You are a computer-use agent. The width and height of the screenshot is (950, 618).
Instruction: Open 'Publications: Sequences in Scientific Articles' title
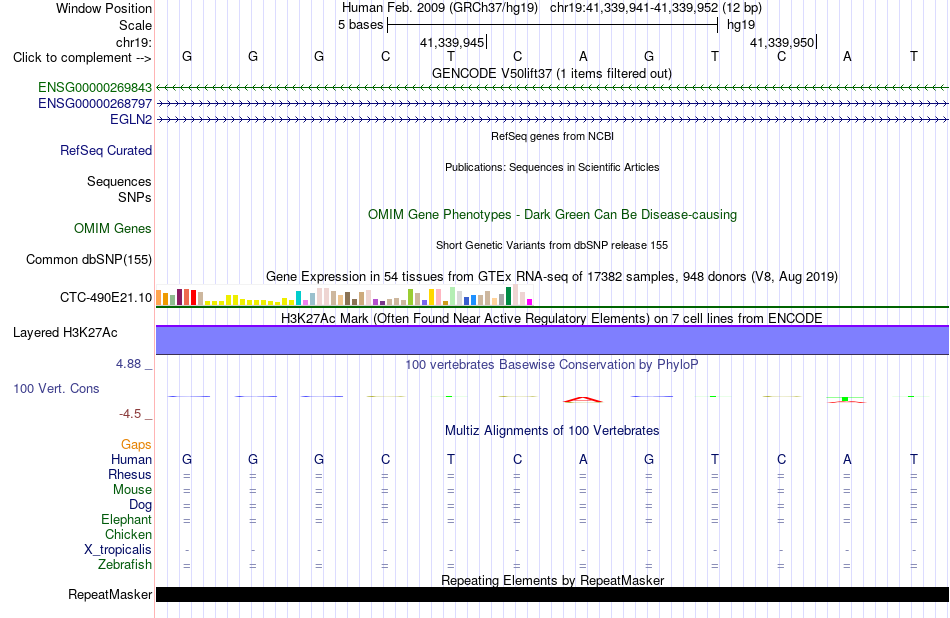(552, 167)
